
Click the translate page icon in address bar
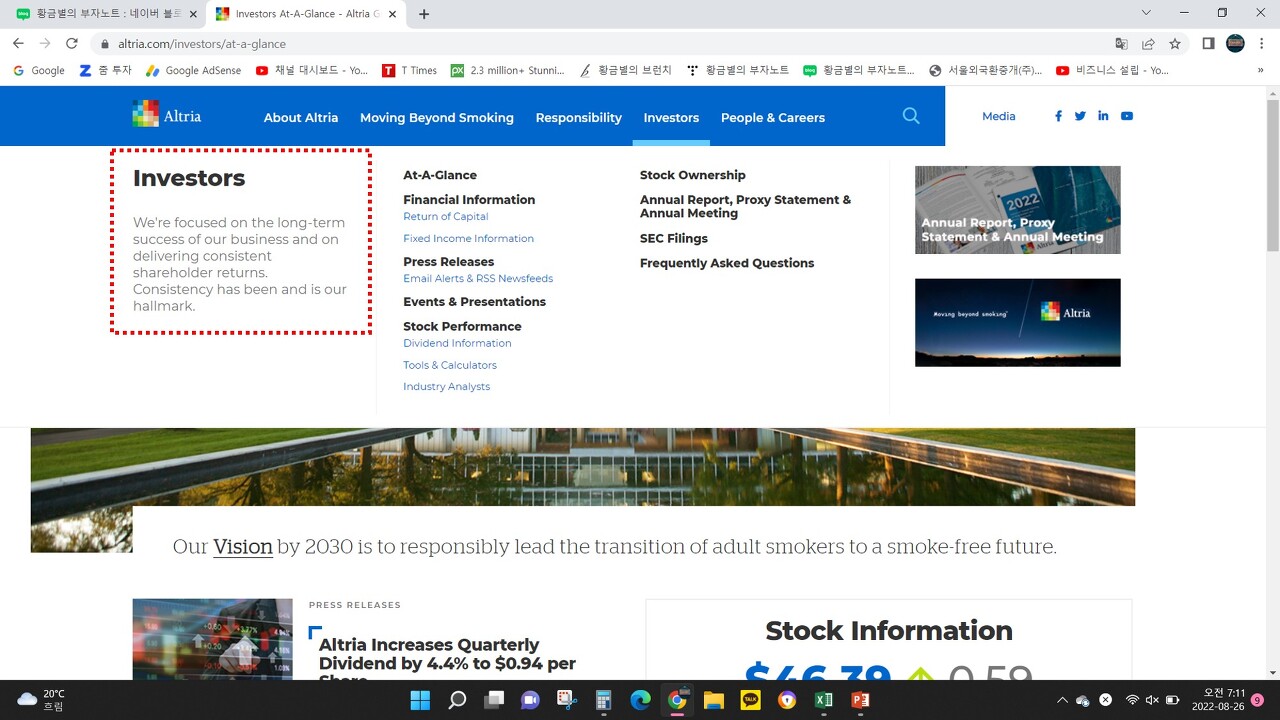tap(1121, 44)
